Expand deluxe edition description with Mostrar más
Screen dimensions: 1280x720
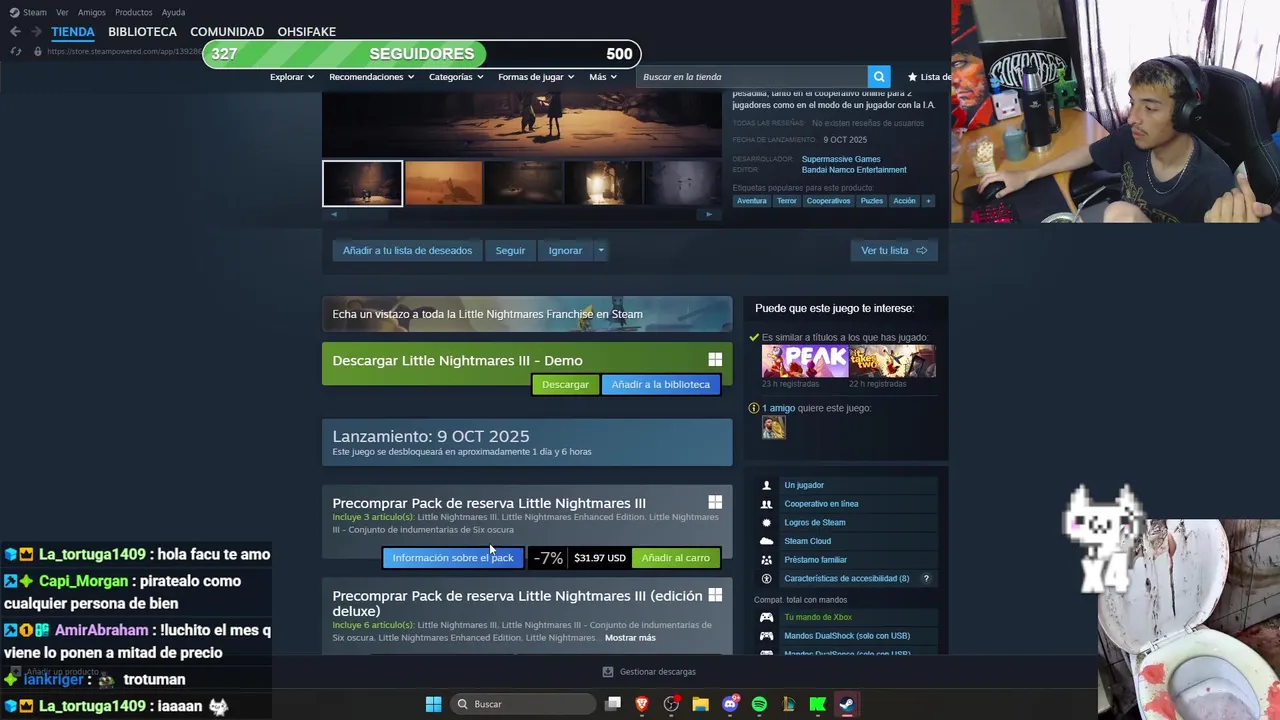coord(630,638)
